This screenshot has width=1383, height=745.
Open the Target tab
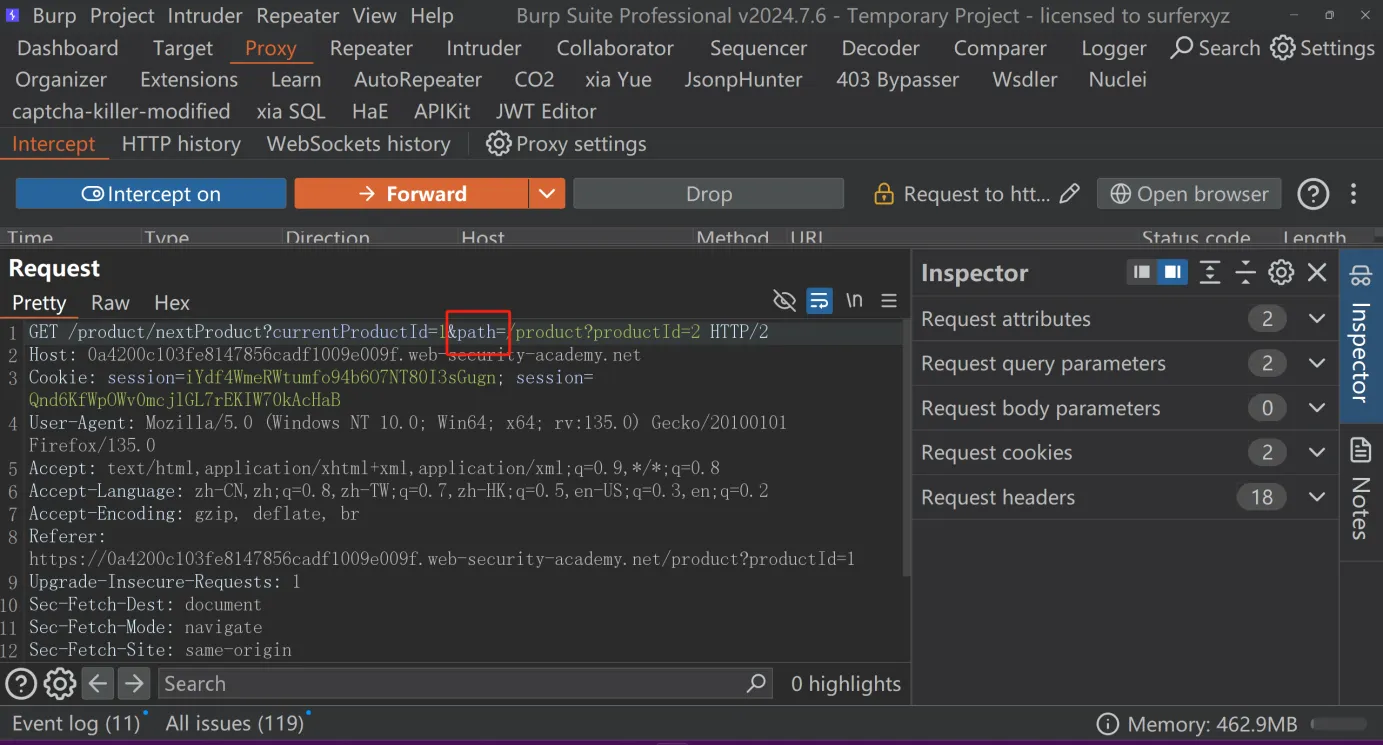point(183,48)
